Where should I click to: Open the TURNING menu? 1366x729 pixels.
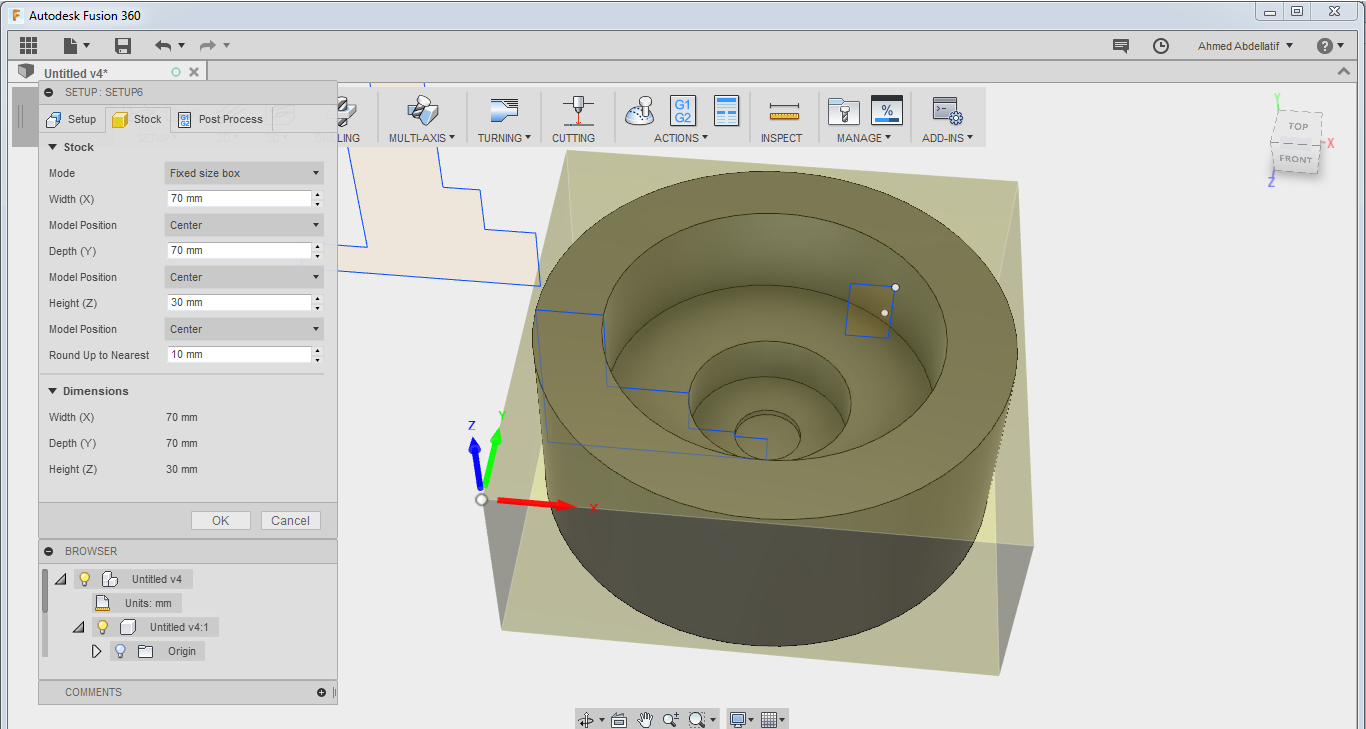pyautogui.click(x=504, y=138)
